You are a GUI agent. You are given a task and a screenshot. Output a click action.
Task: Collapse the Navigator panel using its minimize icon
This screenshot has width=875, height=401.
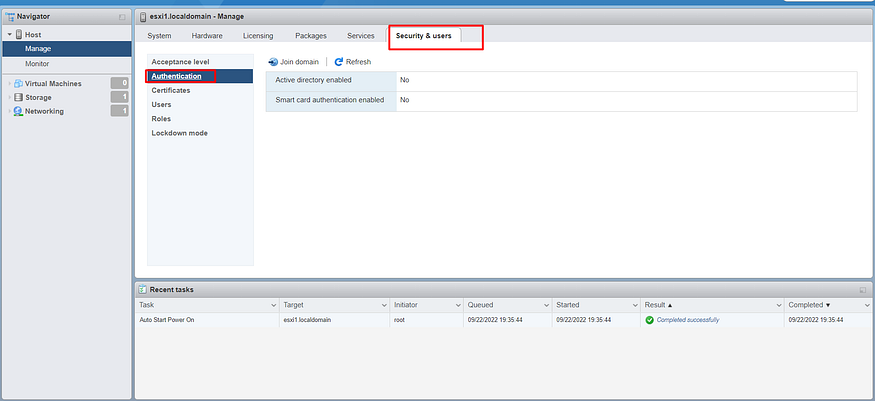[x=122, y=17]
